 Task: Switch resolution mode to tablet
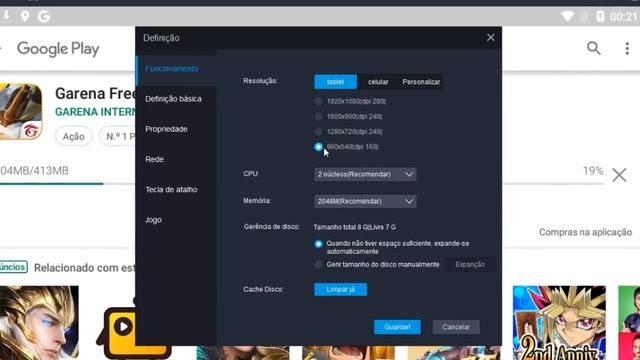click(335, 82)
